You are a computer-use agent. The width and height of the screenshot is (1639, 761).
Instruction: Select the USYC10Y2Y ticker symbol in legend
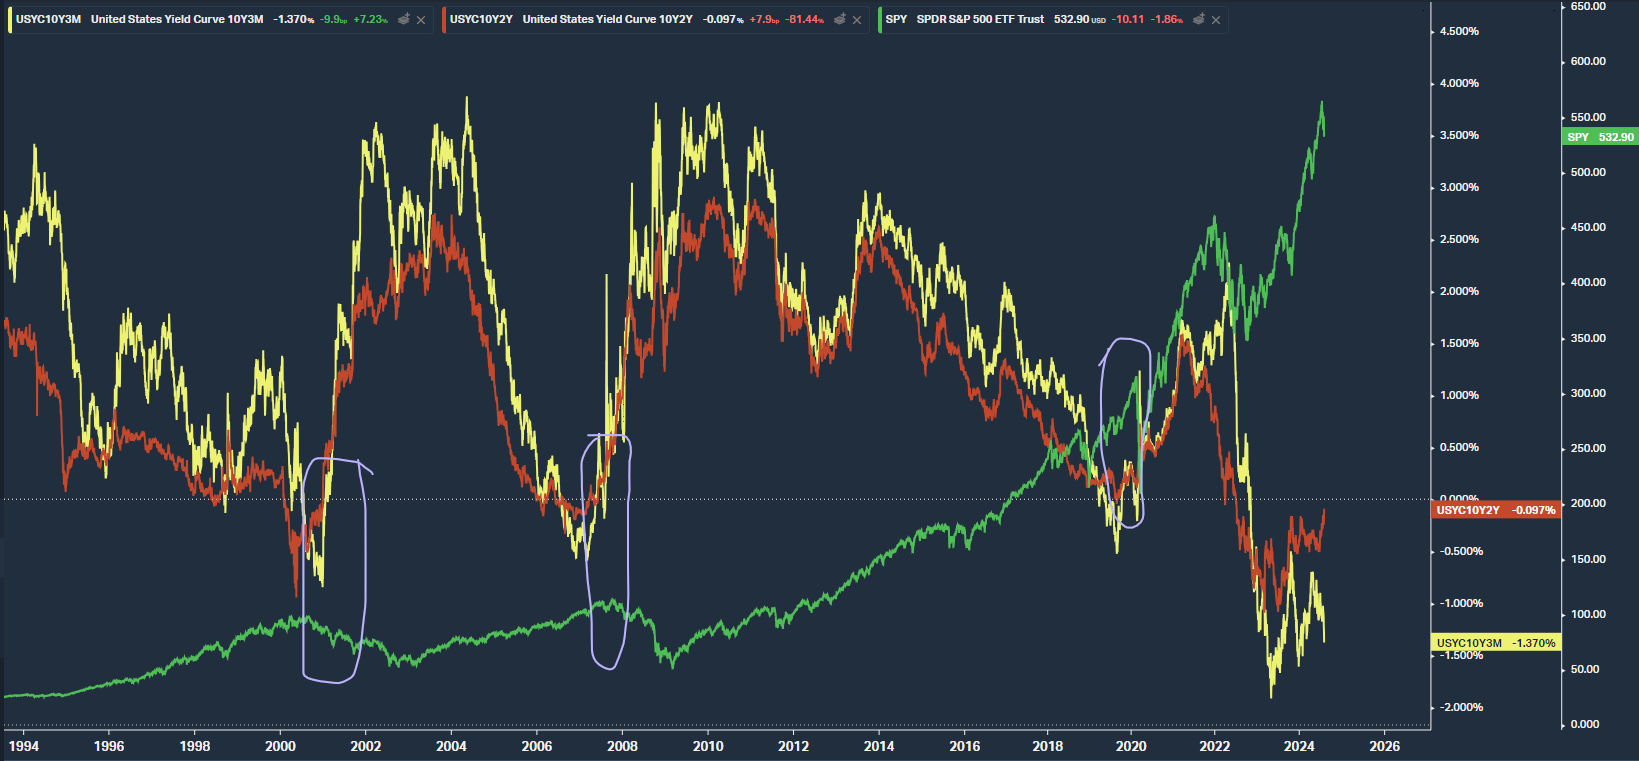(x=481, y=20)
